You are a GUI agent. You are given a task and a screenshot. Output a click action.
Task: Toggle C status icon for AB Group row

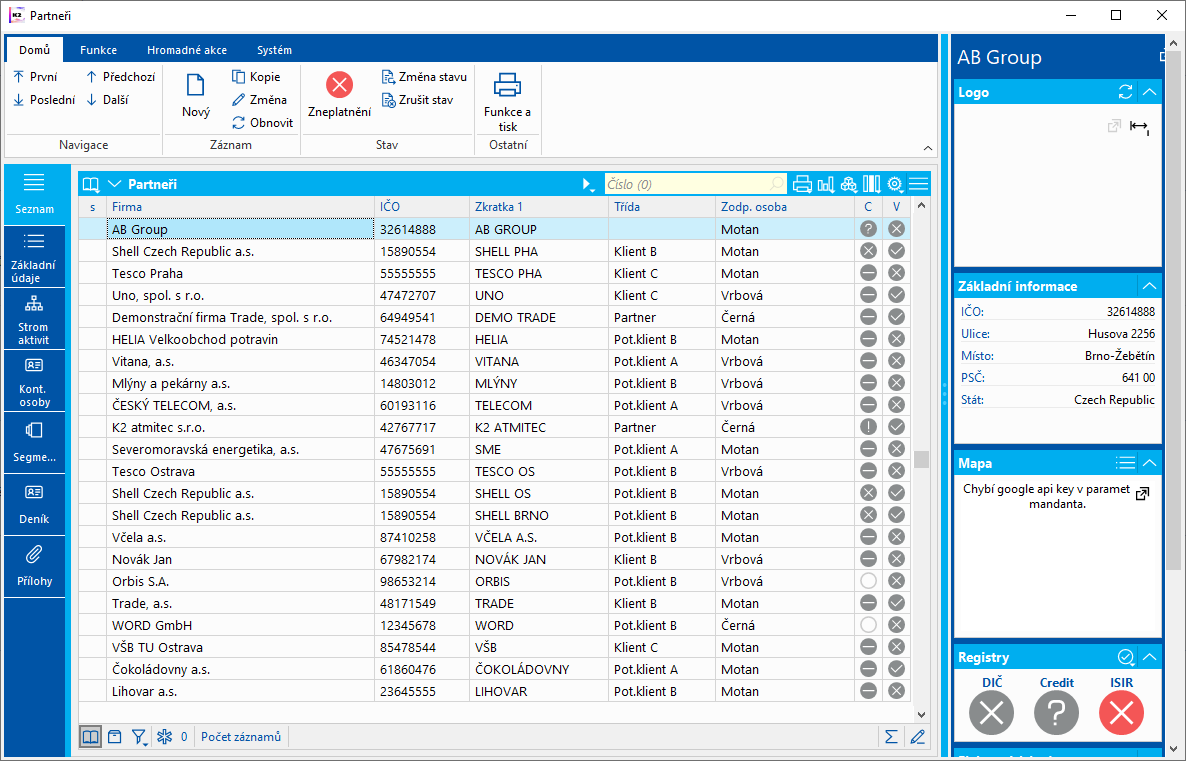(x=868, y=229)
